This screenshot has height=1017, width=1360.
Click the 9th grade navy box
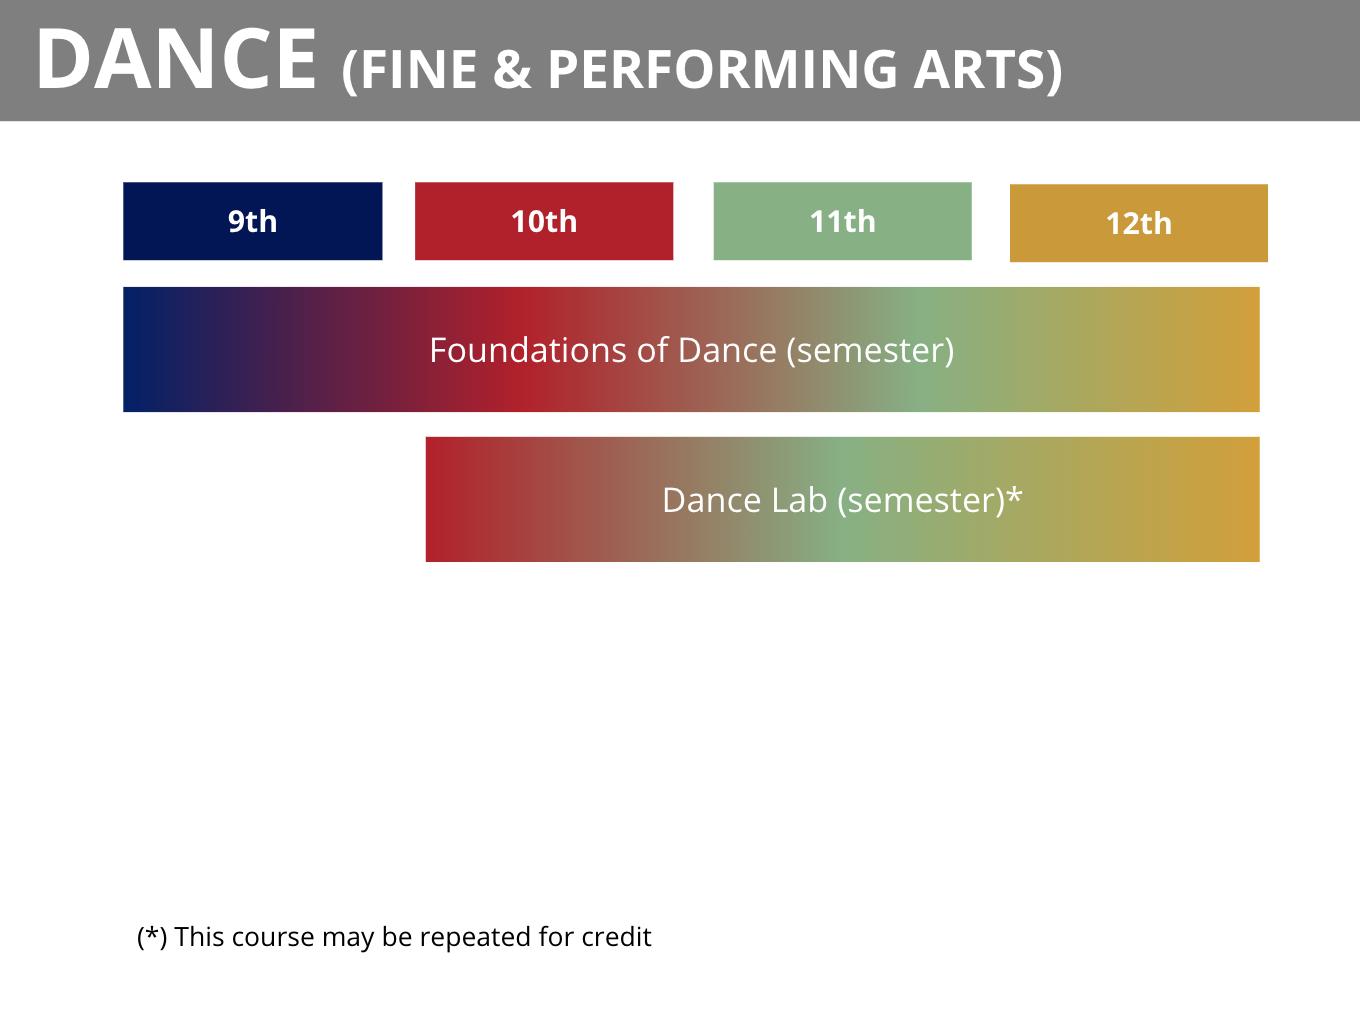coord(252,221)
